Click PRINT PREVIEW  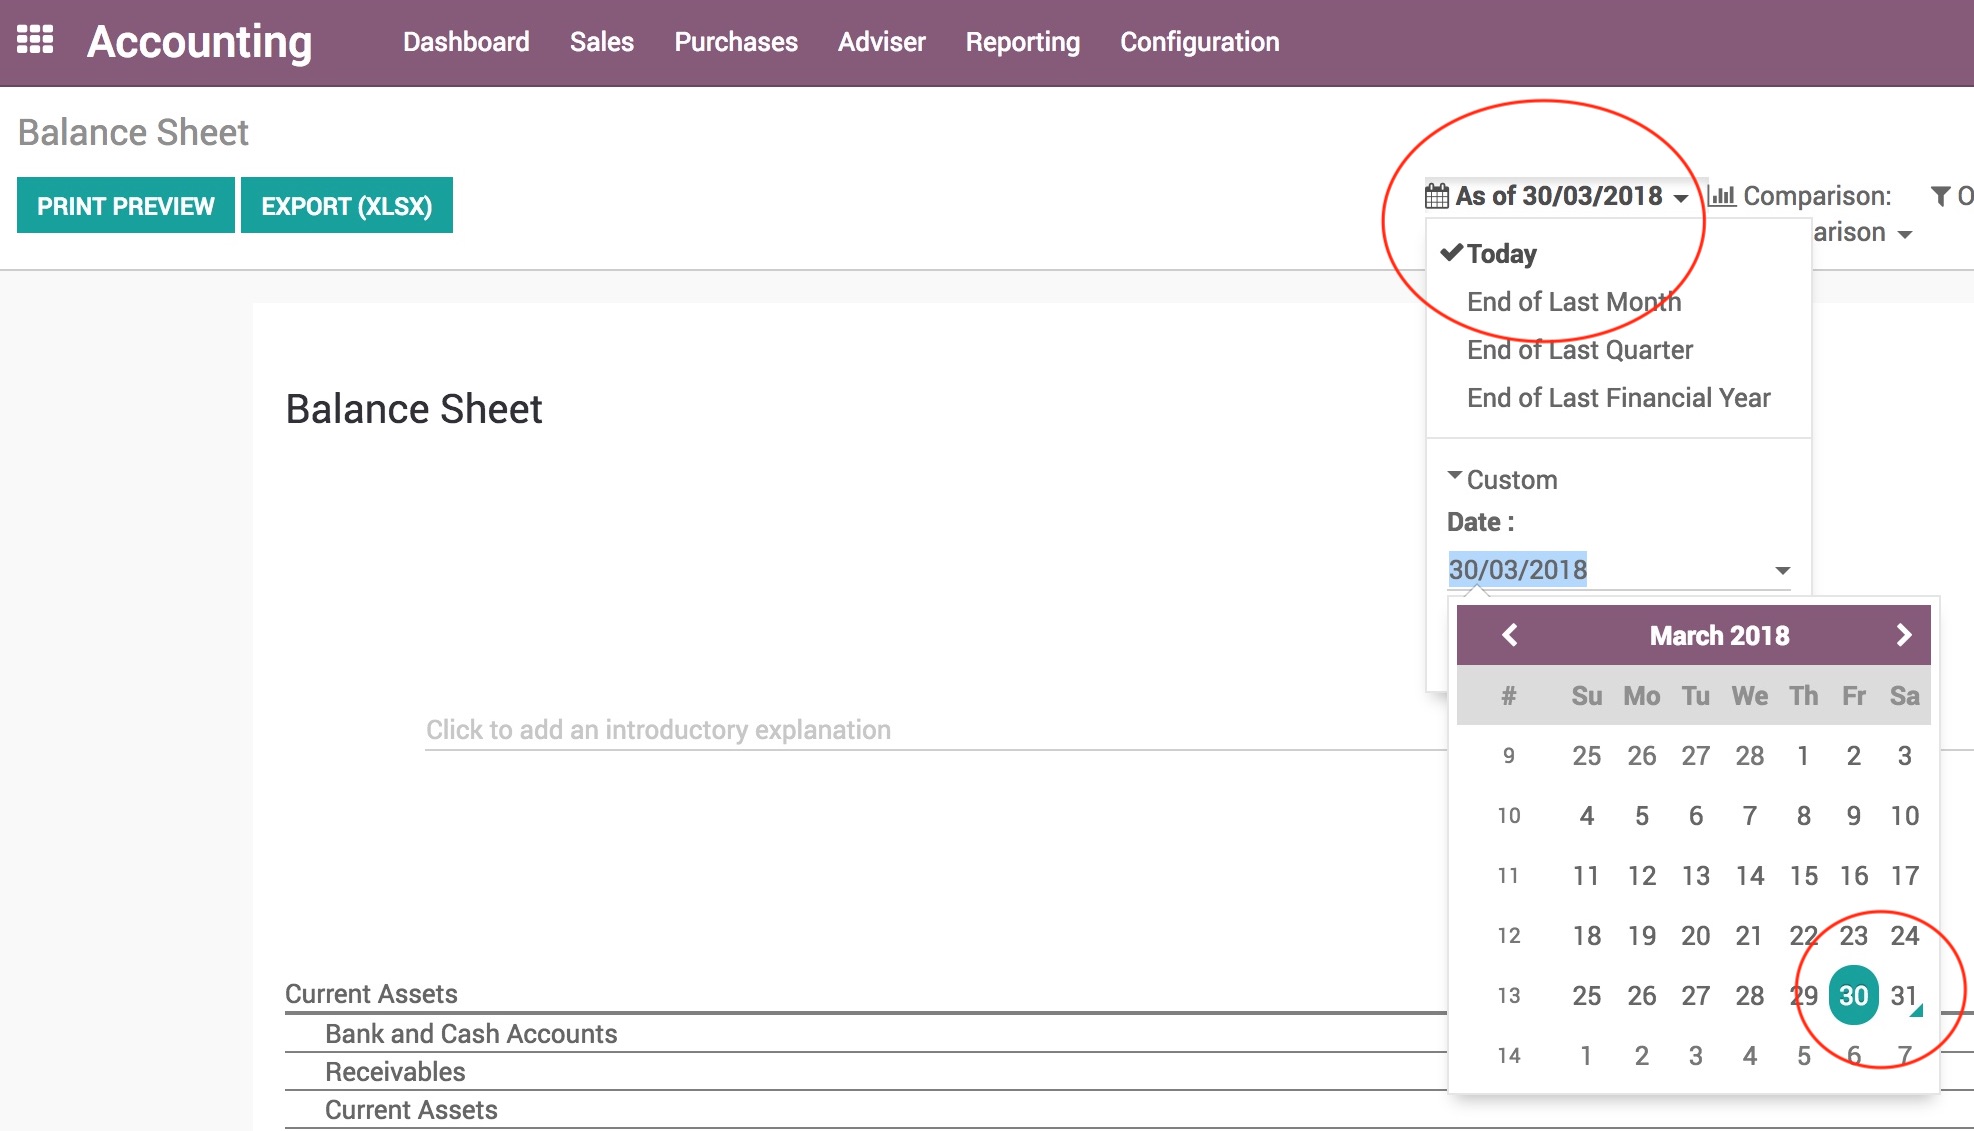pyautogui.click(x=126, y=205)
